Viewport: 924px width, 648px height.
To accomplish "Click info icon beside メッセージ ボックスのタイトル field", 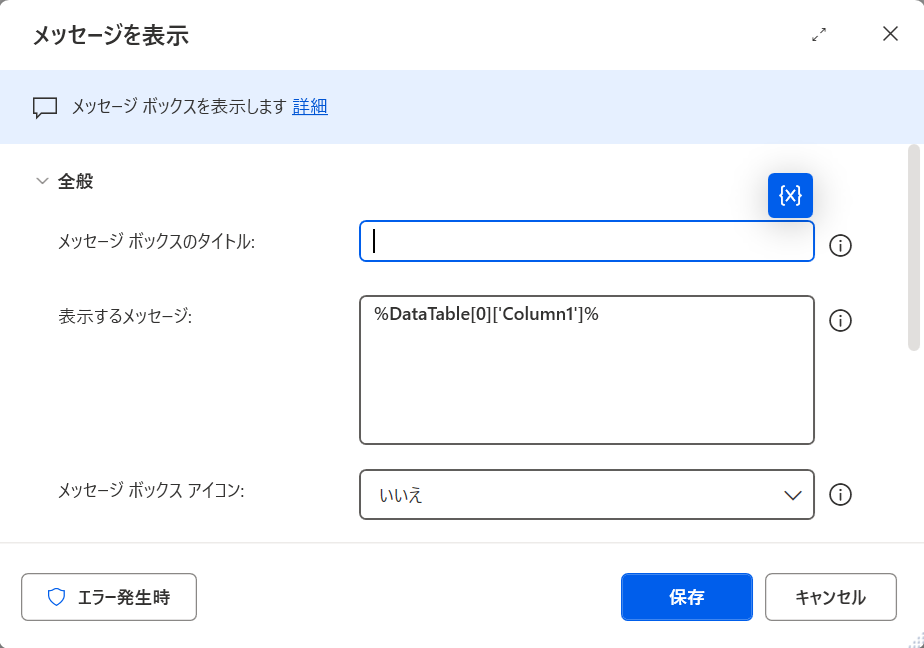I will pyautogui.click(x=841, y=245).
